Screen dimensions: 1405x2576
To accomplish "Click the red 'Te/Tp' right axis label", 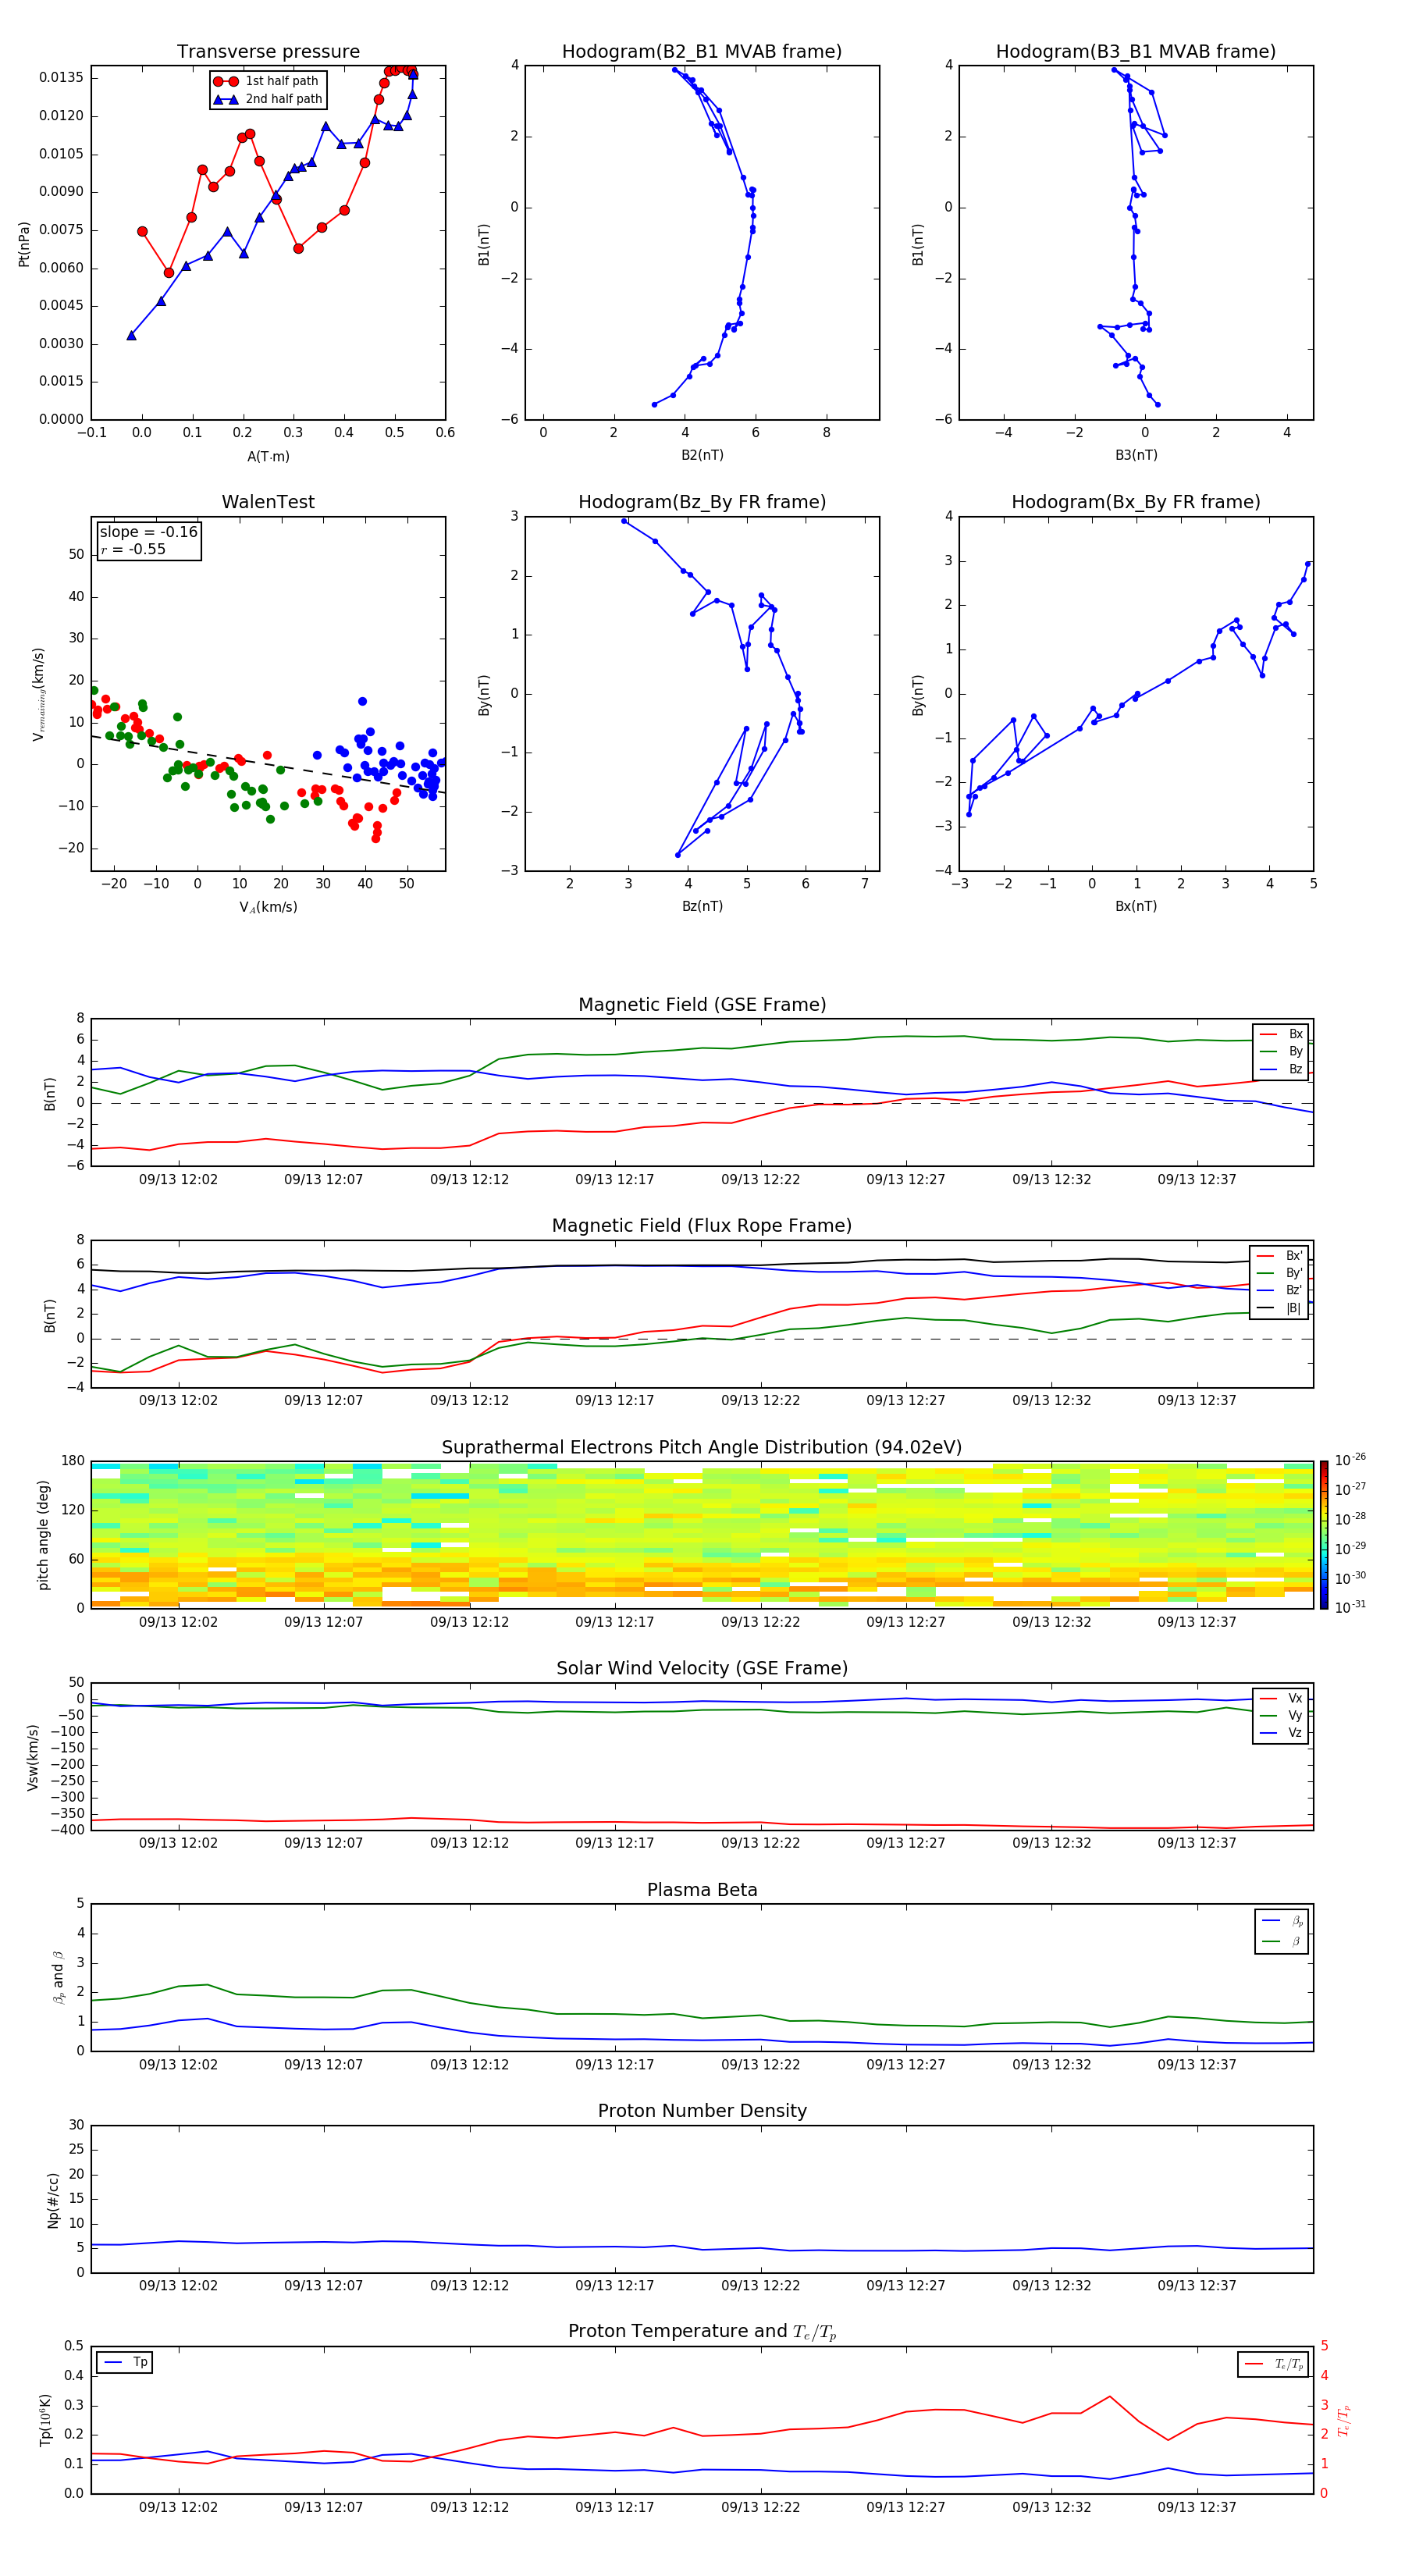I will point(1344,2420).
